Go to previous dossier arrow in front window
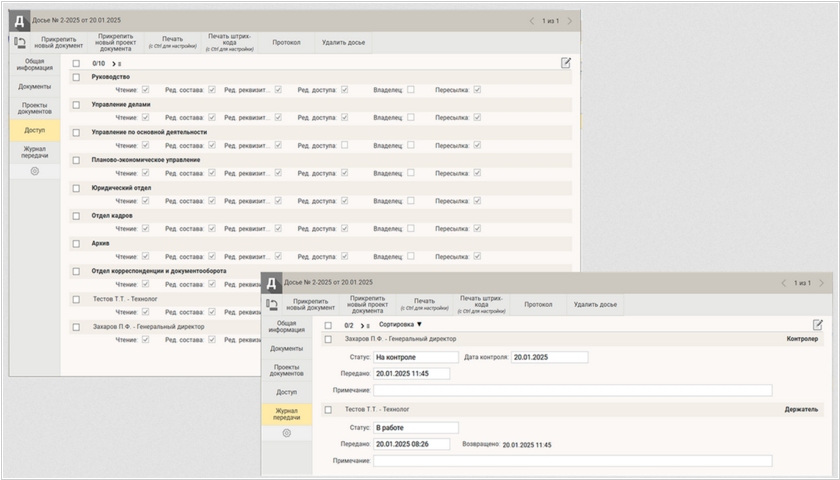This screenshot has height=480, width=840. pyautogui.click(x=782, y=283)
